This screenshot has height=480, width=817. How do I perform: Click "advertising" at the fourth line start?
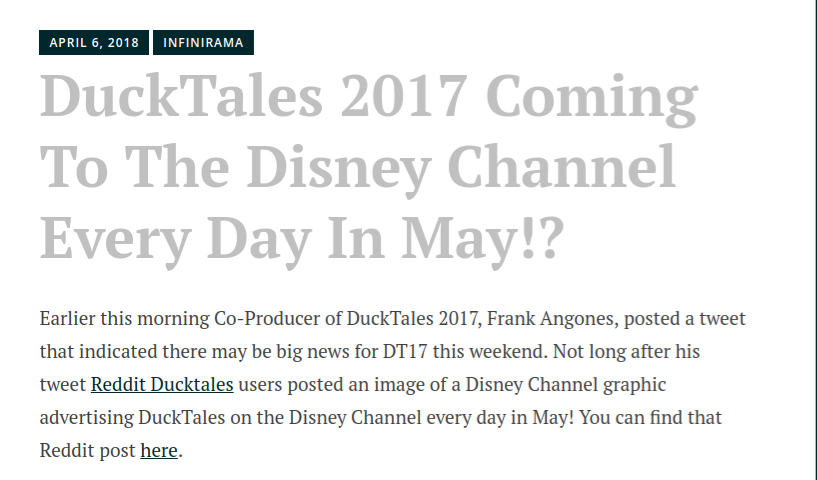point(86,417)
